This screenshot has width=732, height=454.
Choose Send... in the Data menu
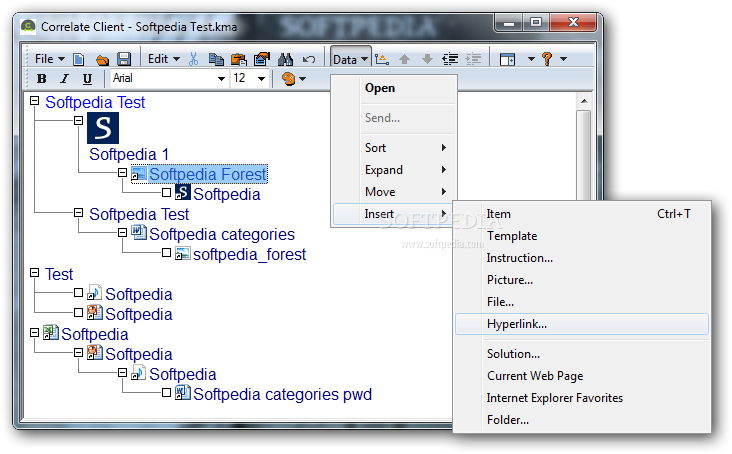coord(394,118)
